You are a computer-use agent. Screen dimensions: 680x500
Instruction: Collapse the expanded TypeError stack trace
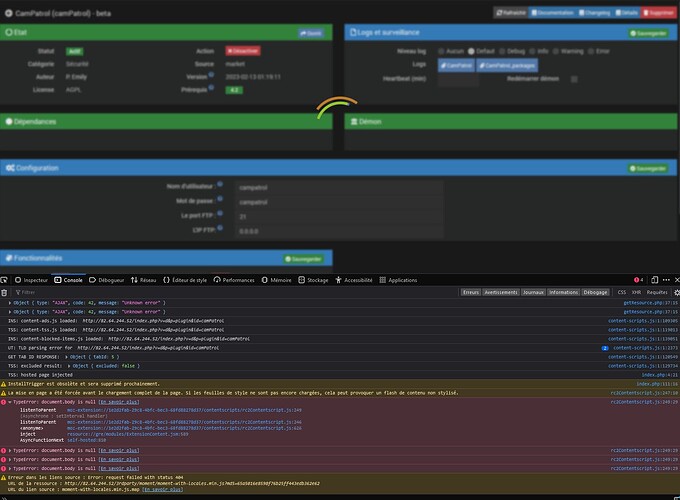(x=10, y=402)
